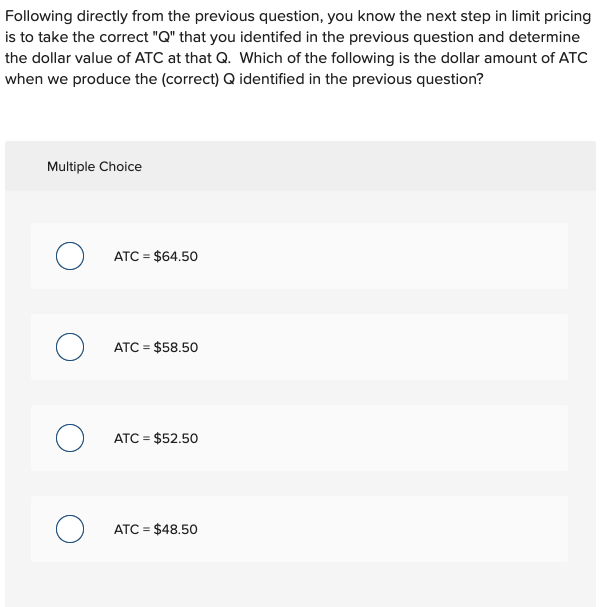Click the gray panel below the last answer
Viewport: 602px width, 607px height.
(x=300, y=585)
